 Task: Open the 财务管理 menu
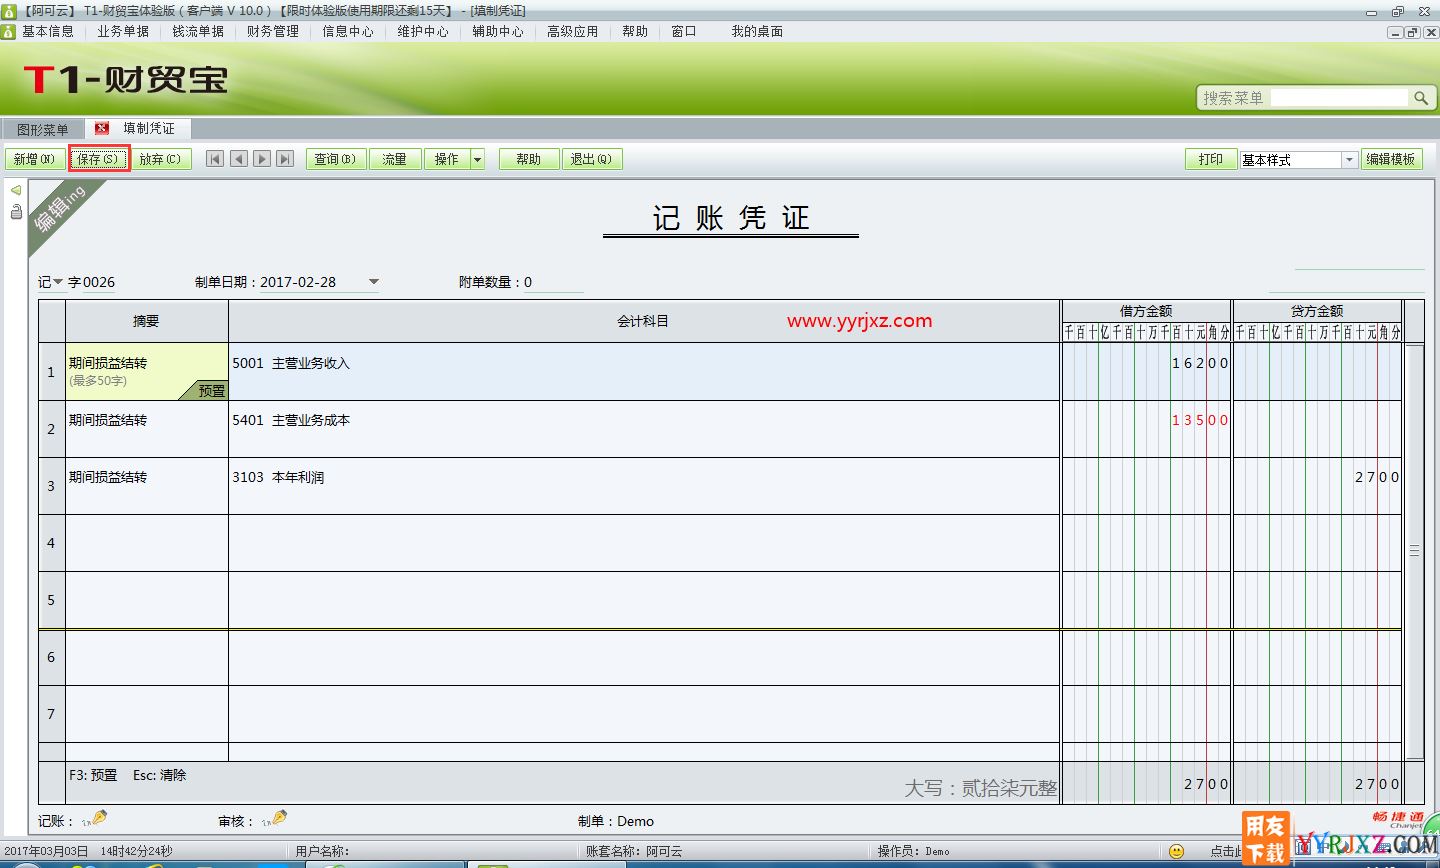coord(273,31)
